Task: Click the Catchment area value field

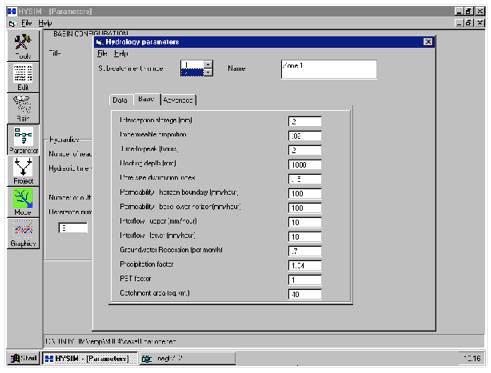Action: coord(305,294)
